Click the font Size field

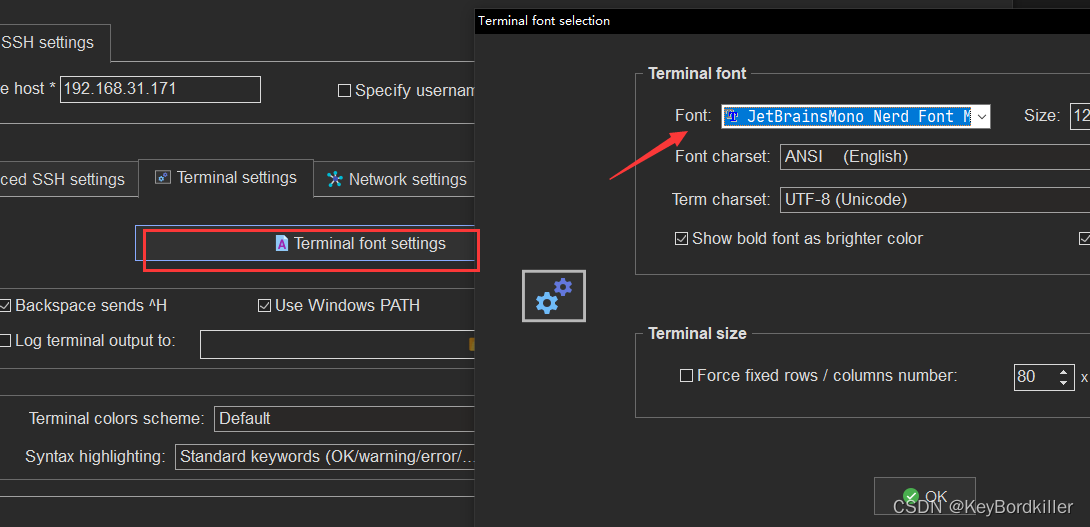1080,116
